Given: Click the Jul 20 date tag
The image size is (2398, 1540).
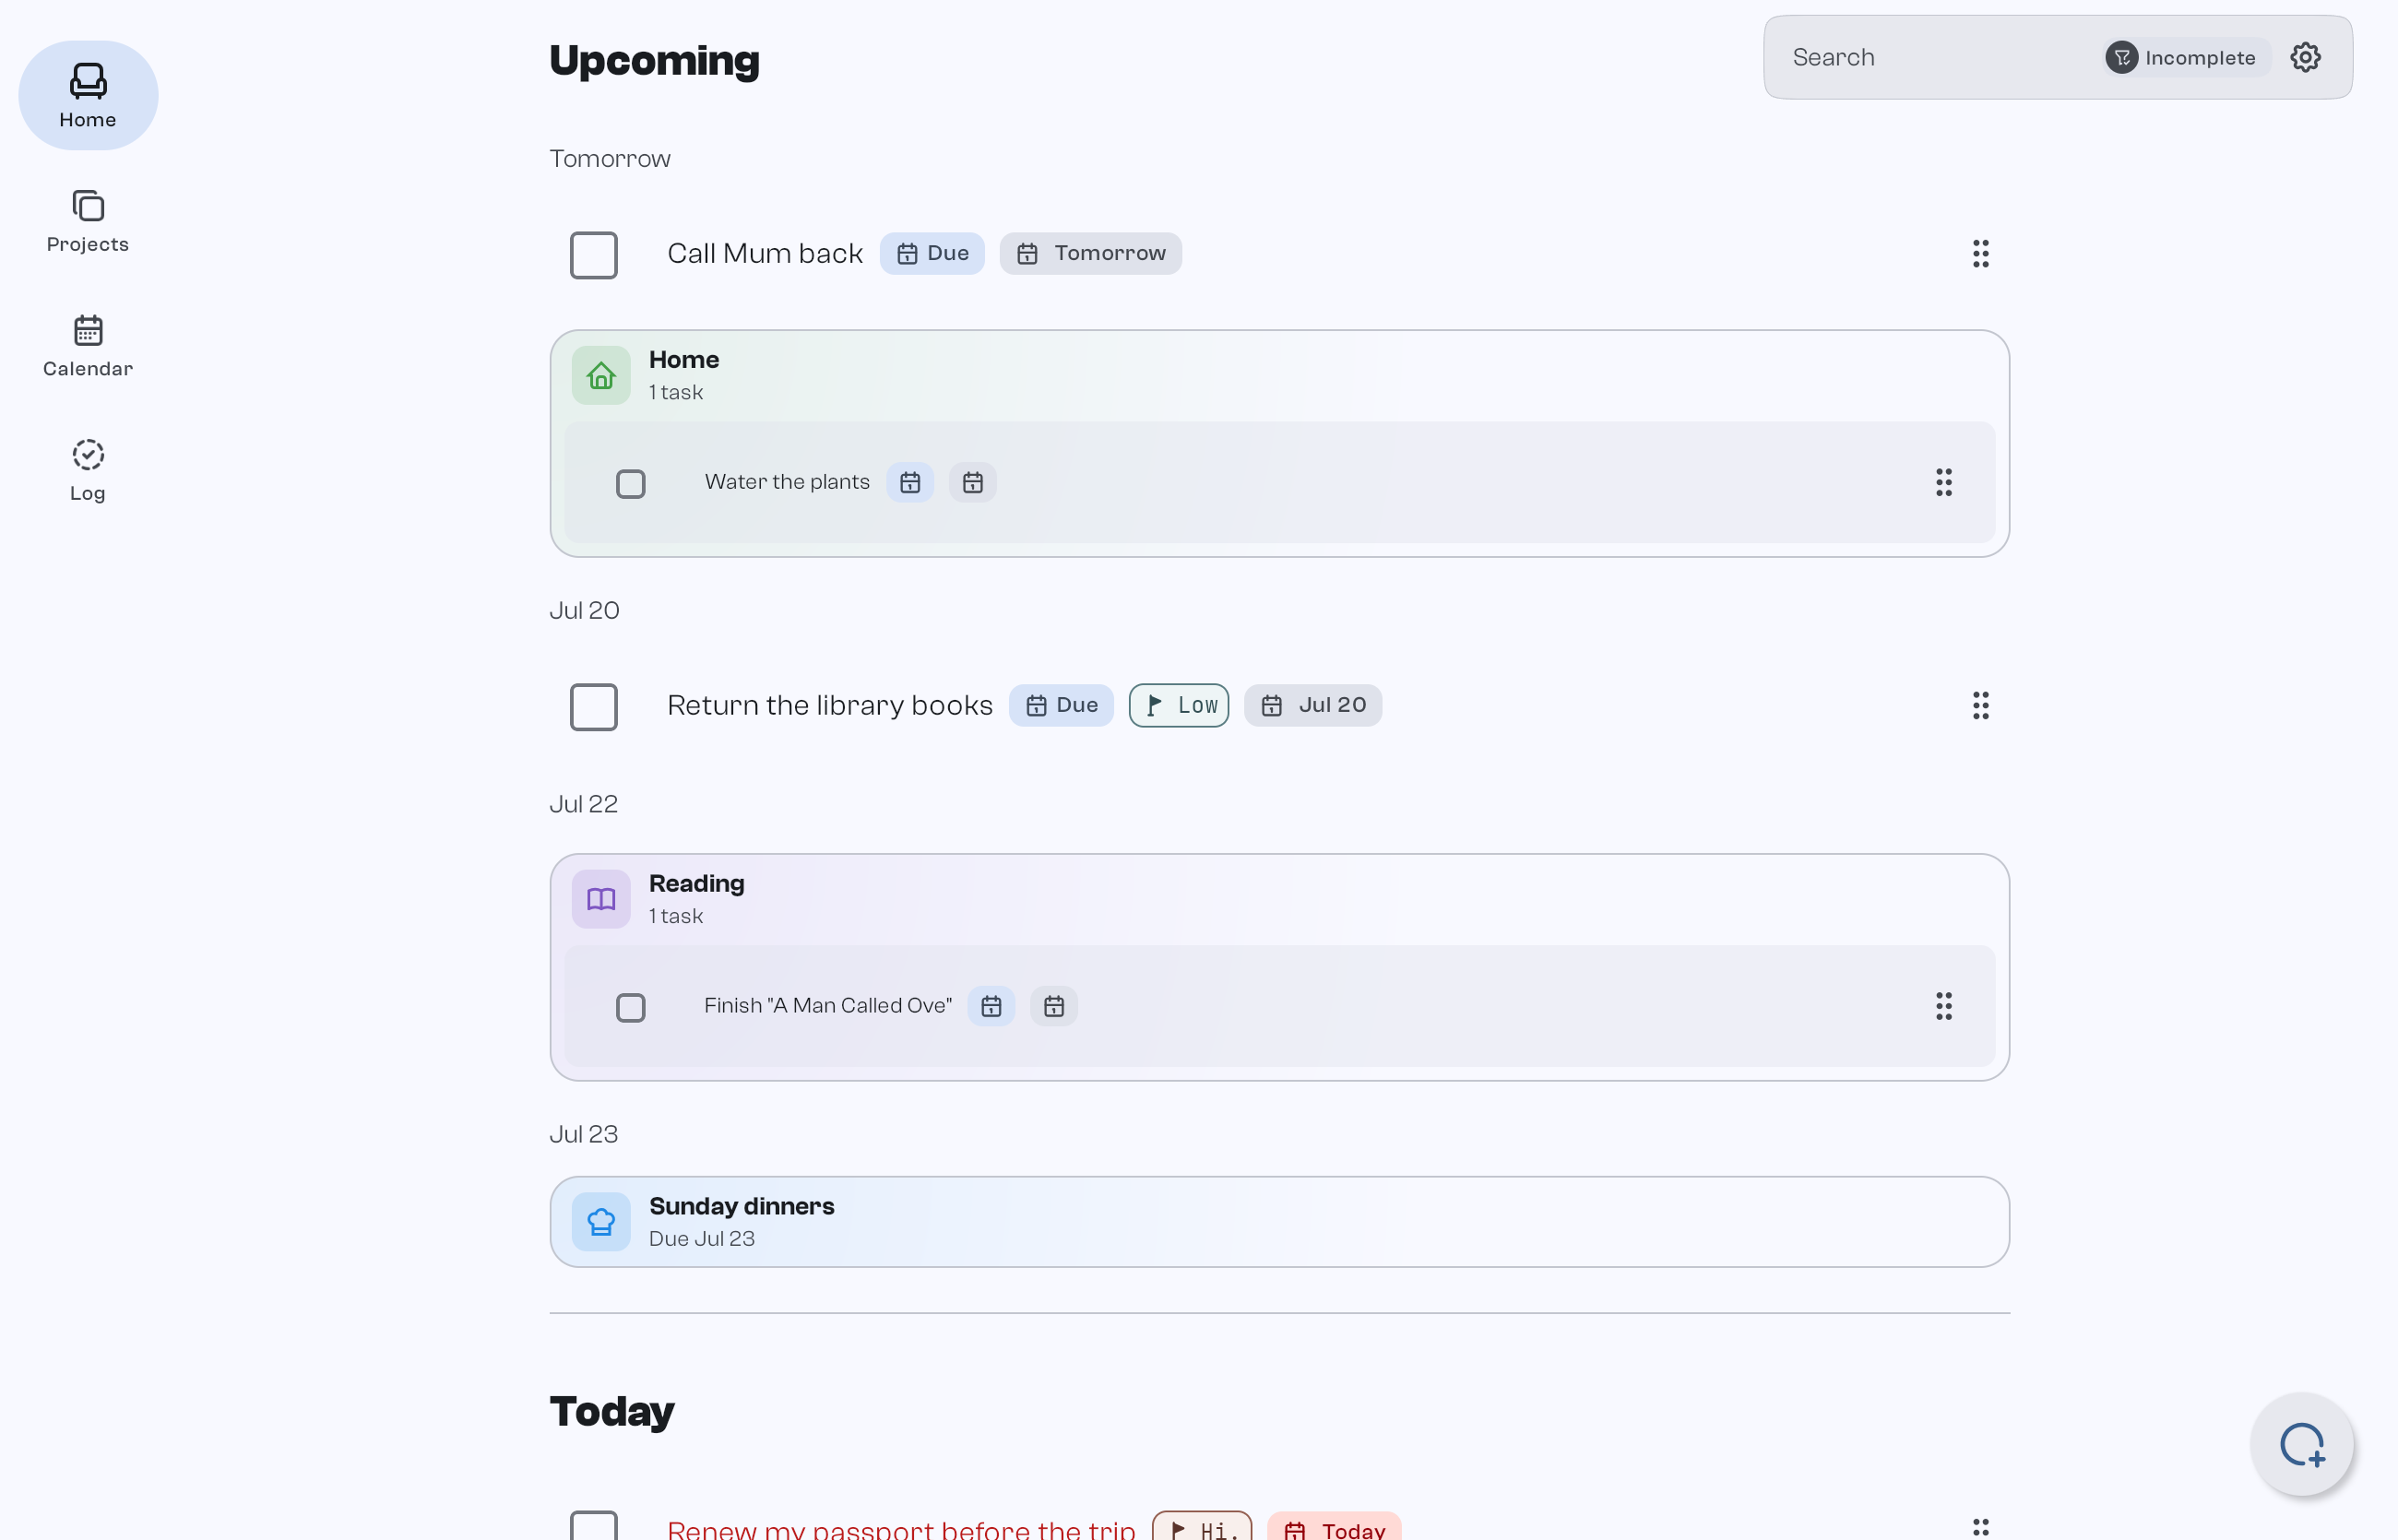Looking at the screenshot, I should (x=1313, y=705).
